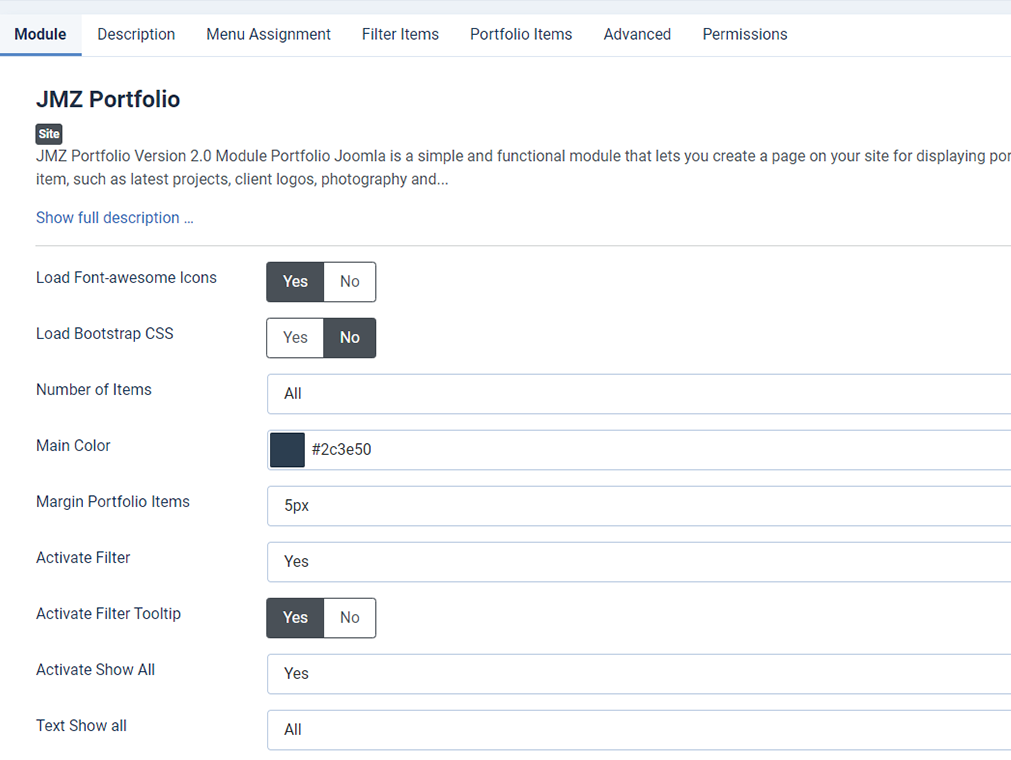Open the Description tab
The width and height of the screenshot is (1011, 760).
click(136, 34)
